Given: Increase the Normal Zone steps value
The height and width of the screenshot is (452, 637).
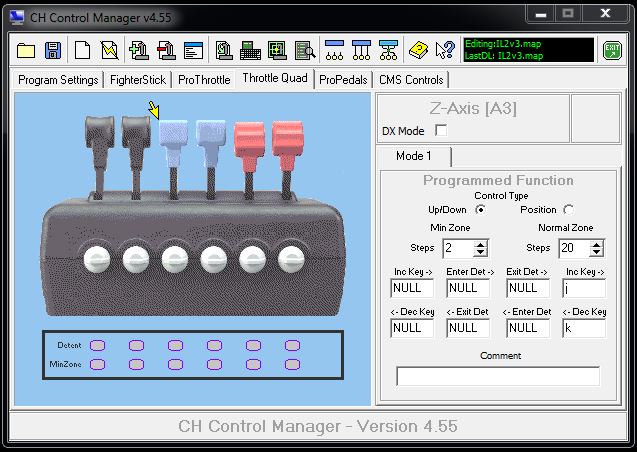Looking at the screenshot, I should (595, 244).
